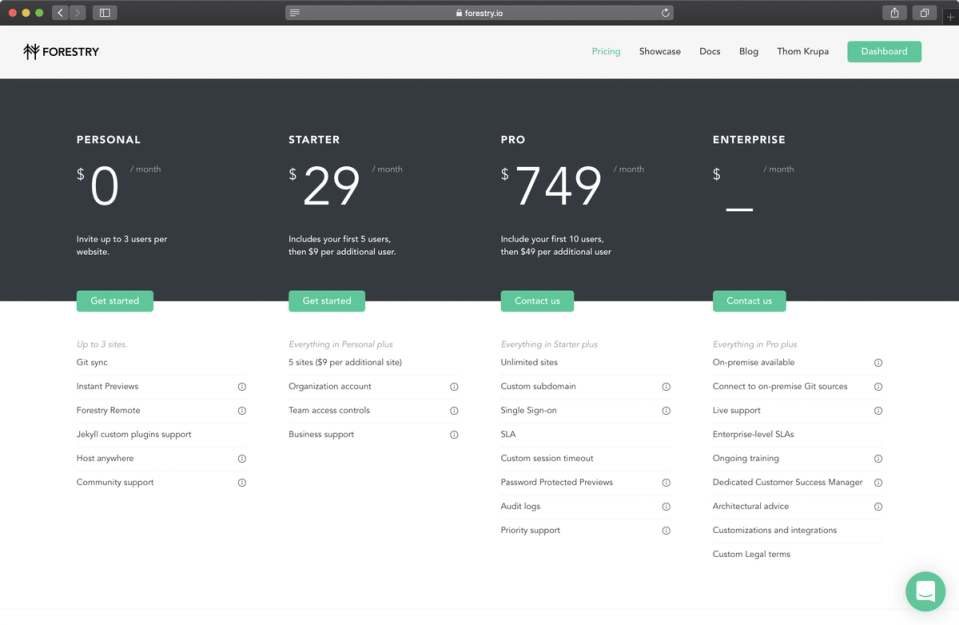Click the forestry.io address bar
Viewport: 959px width, 625px height.
(x=479, y=13)
